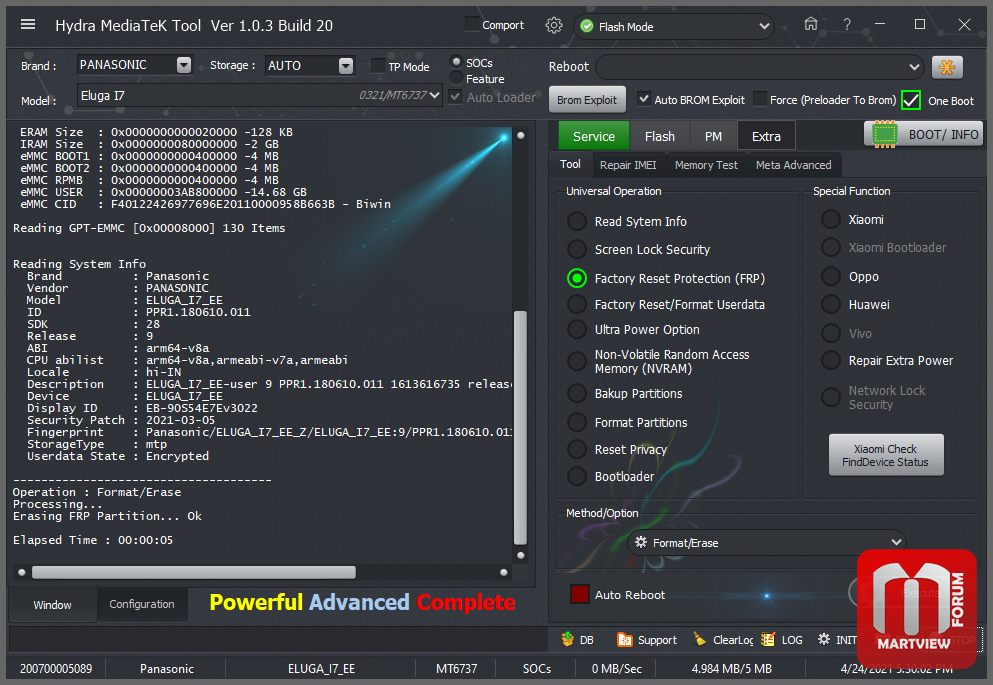Select Bakup Partitions option

(576, 393)
